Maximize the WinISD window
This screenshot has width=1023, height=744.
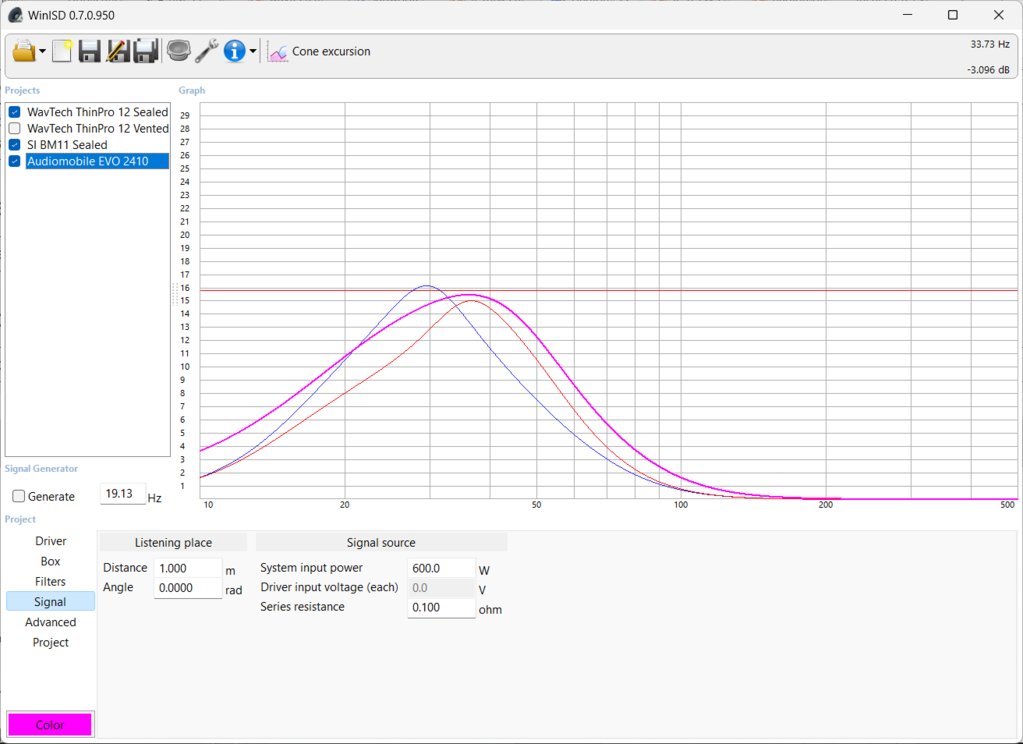pos(953,15)
